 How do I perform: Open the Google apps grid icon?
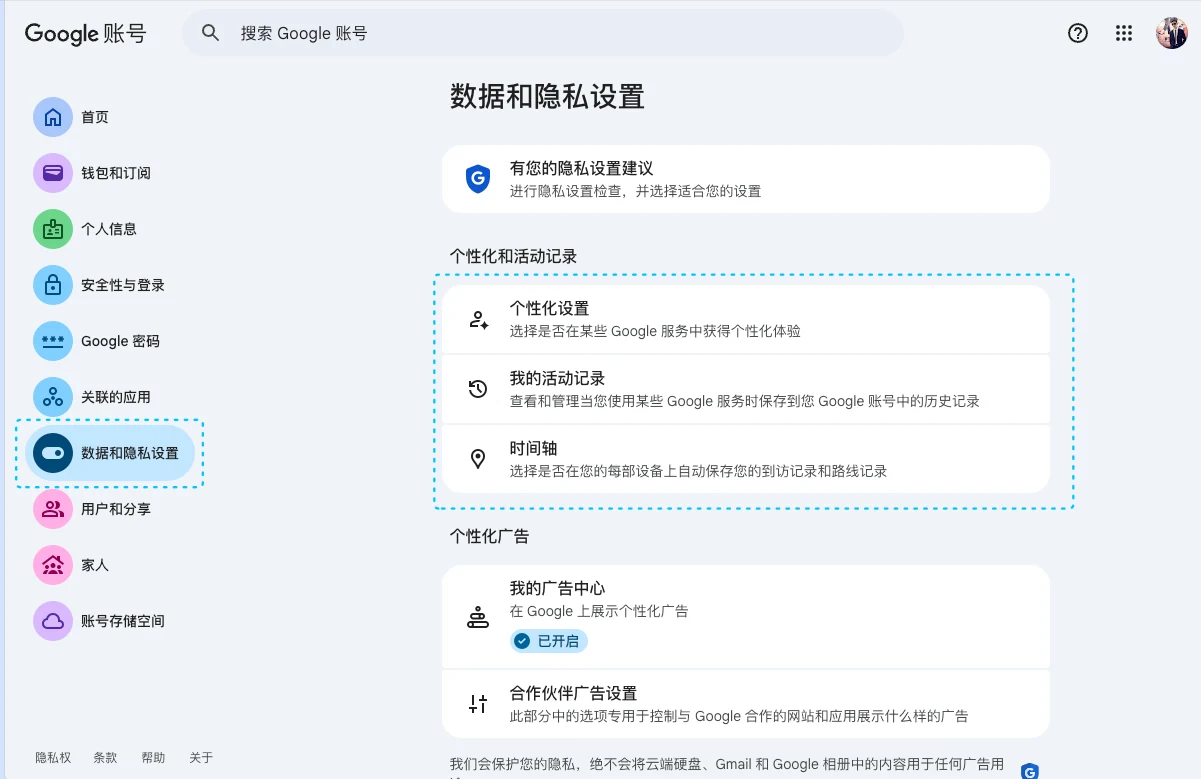click(1124, 33)
